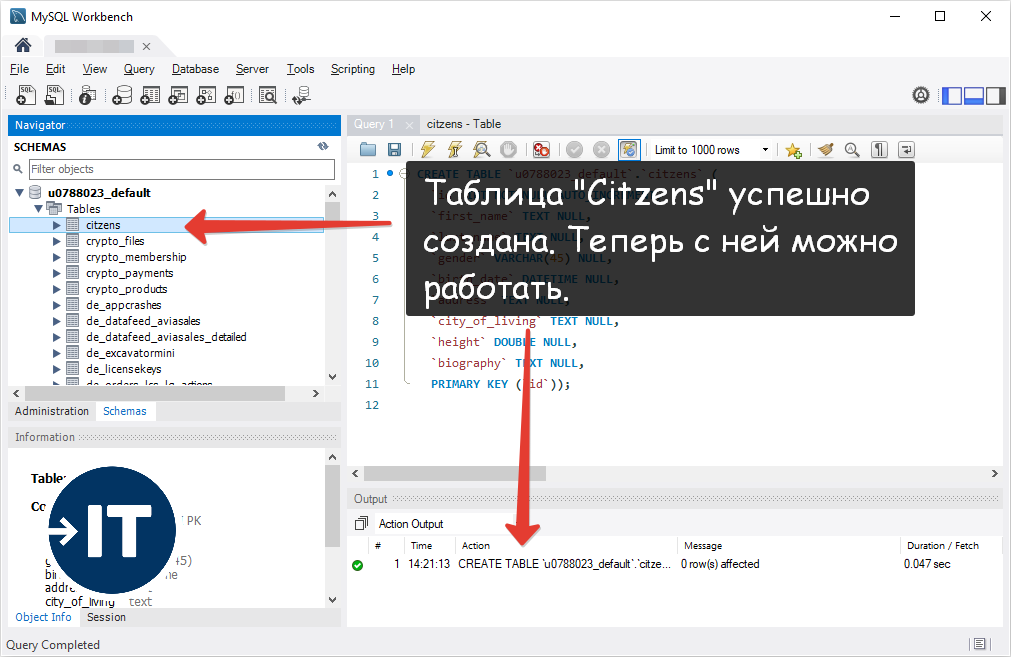The image size is (1011, 657).
Task: Expand the de_licensekeys table node
Action: click(57, 369)
